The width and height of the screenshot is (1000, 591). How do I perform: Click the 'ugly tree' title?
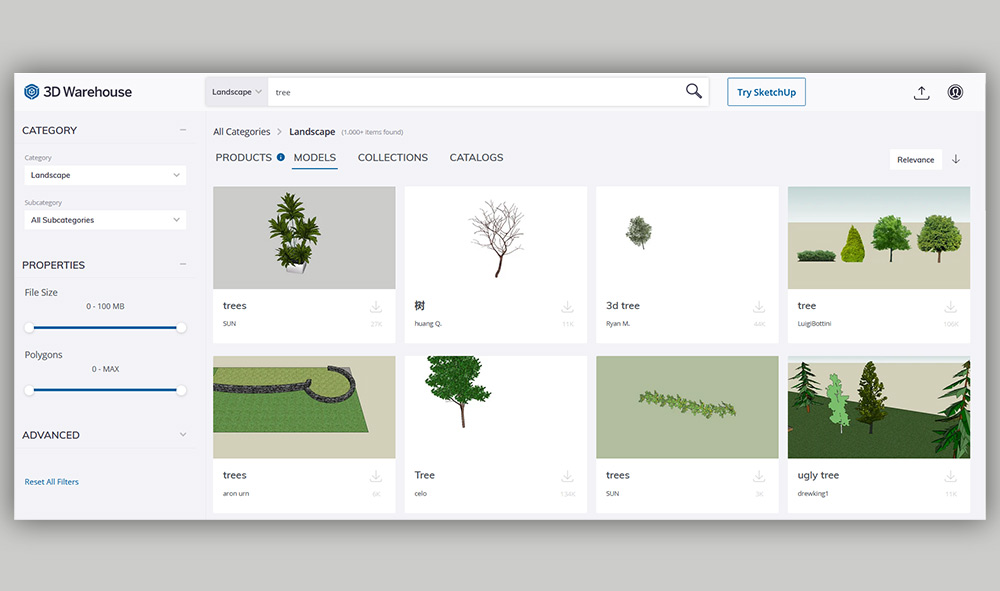[818, 476]
